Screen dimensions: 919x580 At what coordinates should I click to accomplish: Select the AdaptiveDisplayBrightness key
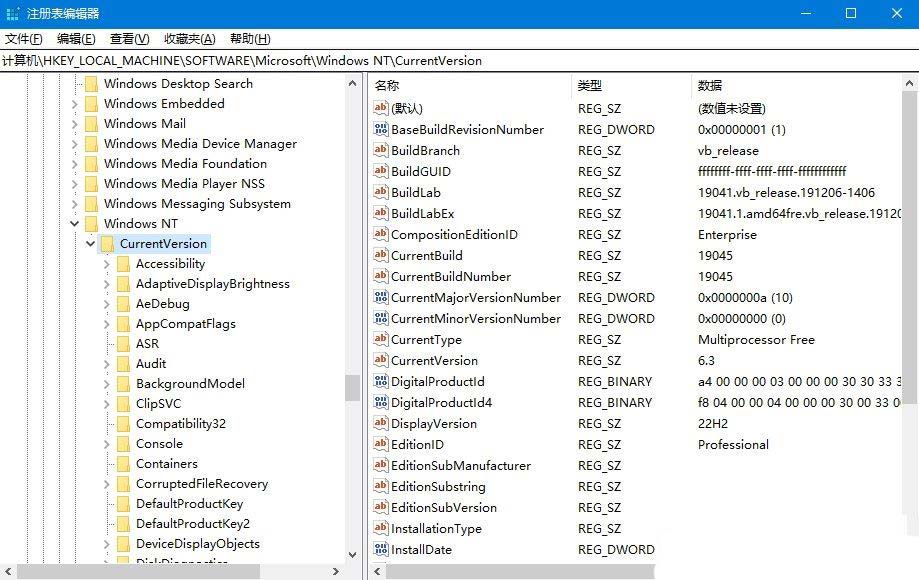point(213,284)
